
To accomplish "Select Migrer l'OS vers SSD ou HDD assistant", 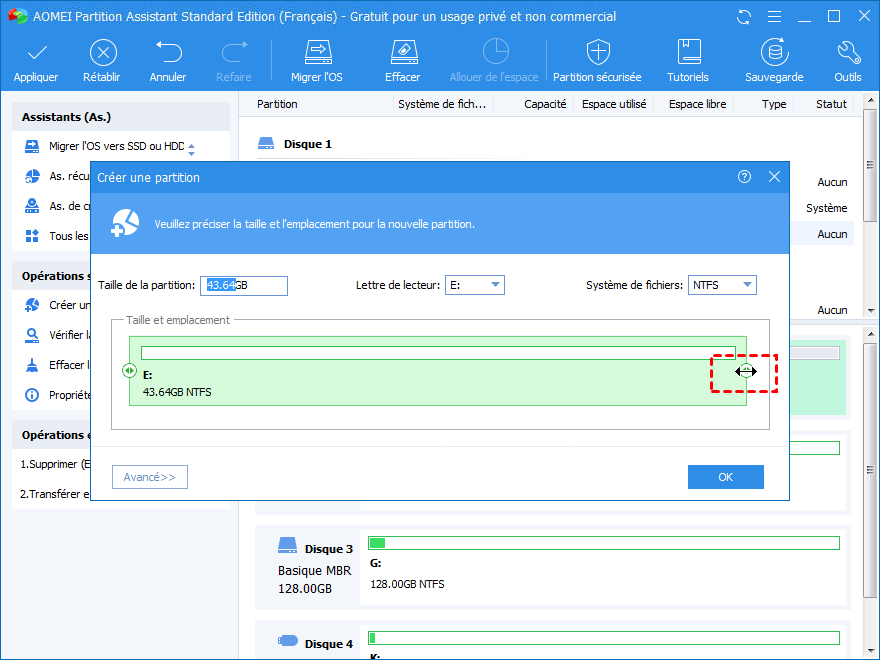I will point(116,146).
